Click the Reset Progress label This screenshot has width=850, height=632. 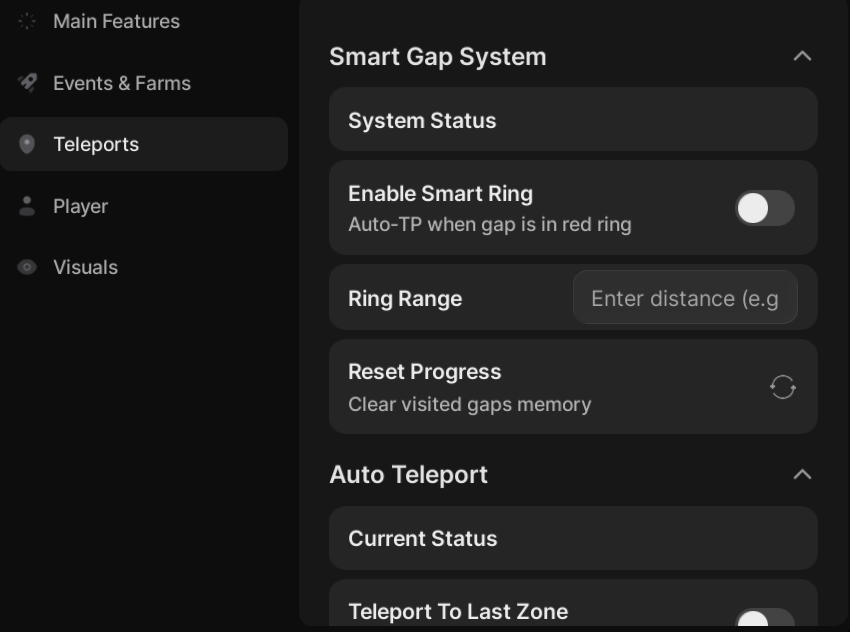[x=424, y=372]
